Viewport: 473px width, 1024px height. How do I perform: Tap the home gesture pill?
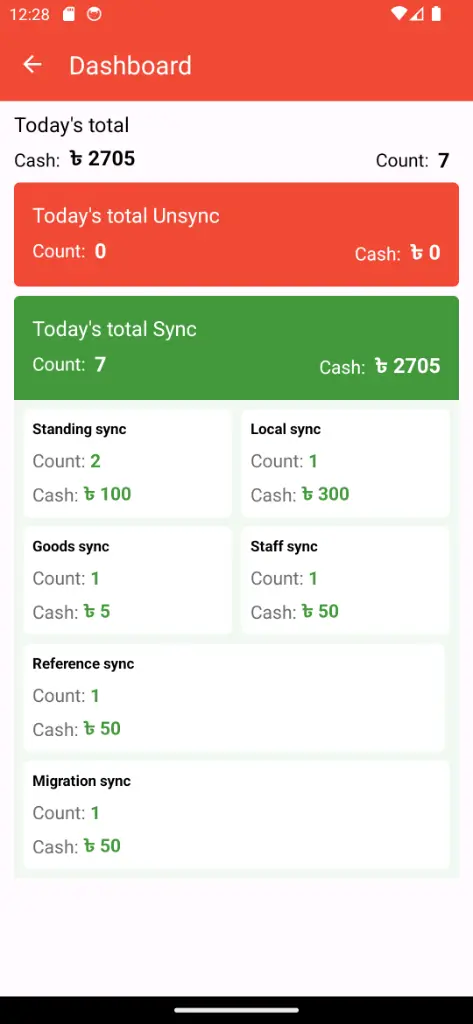pyautogui.click(x=236, y=1010)
